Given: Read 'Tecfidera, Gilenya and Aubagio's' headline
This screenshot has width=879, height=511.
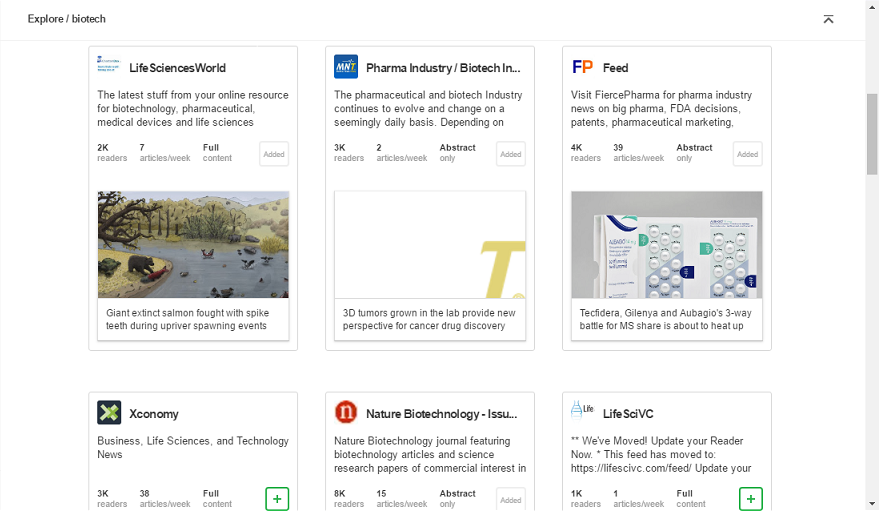Looking at the screenshot, I should 665,319.
